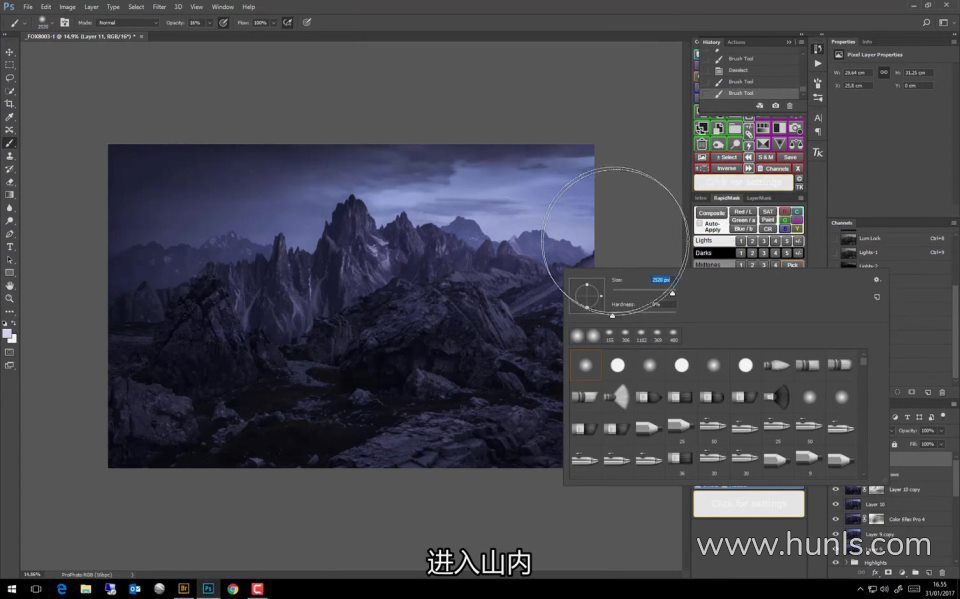Select the Horizontal Type tool
Image resolution: width=960 pixels, height=599 pixels.
[9, 247]
